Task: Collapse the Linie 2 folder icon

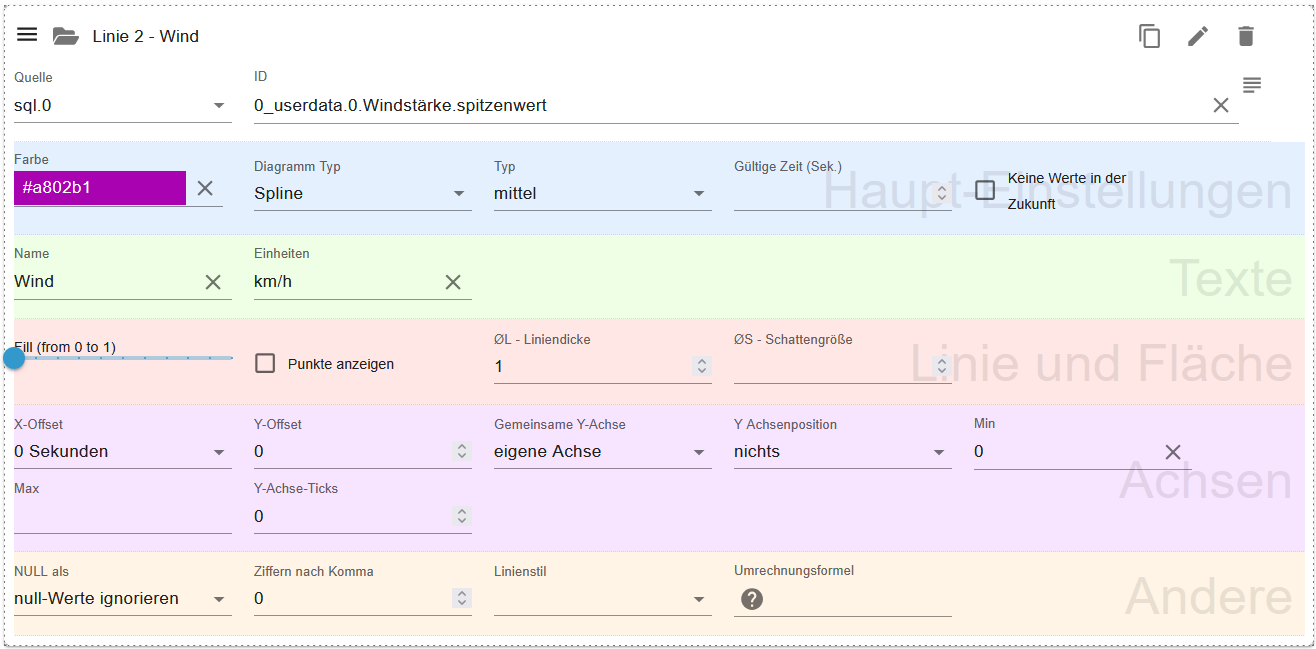Action: coord(65,36)
